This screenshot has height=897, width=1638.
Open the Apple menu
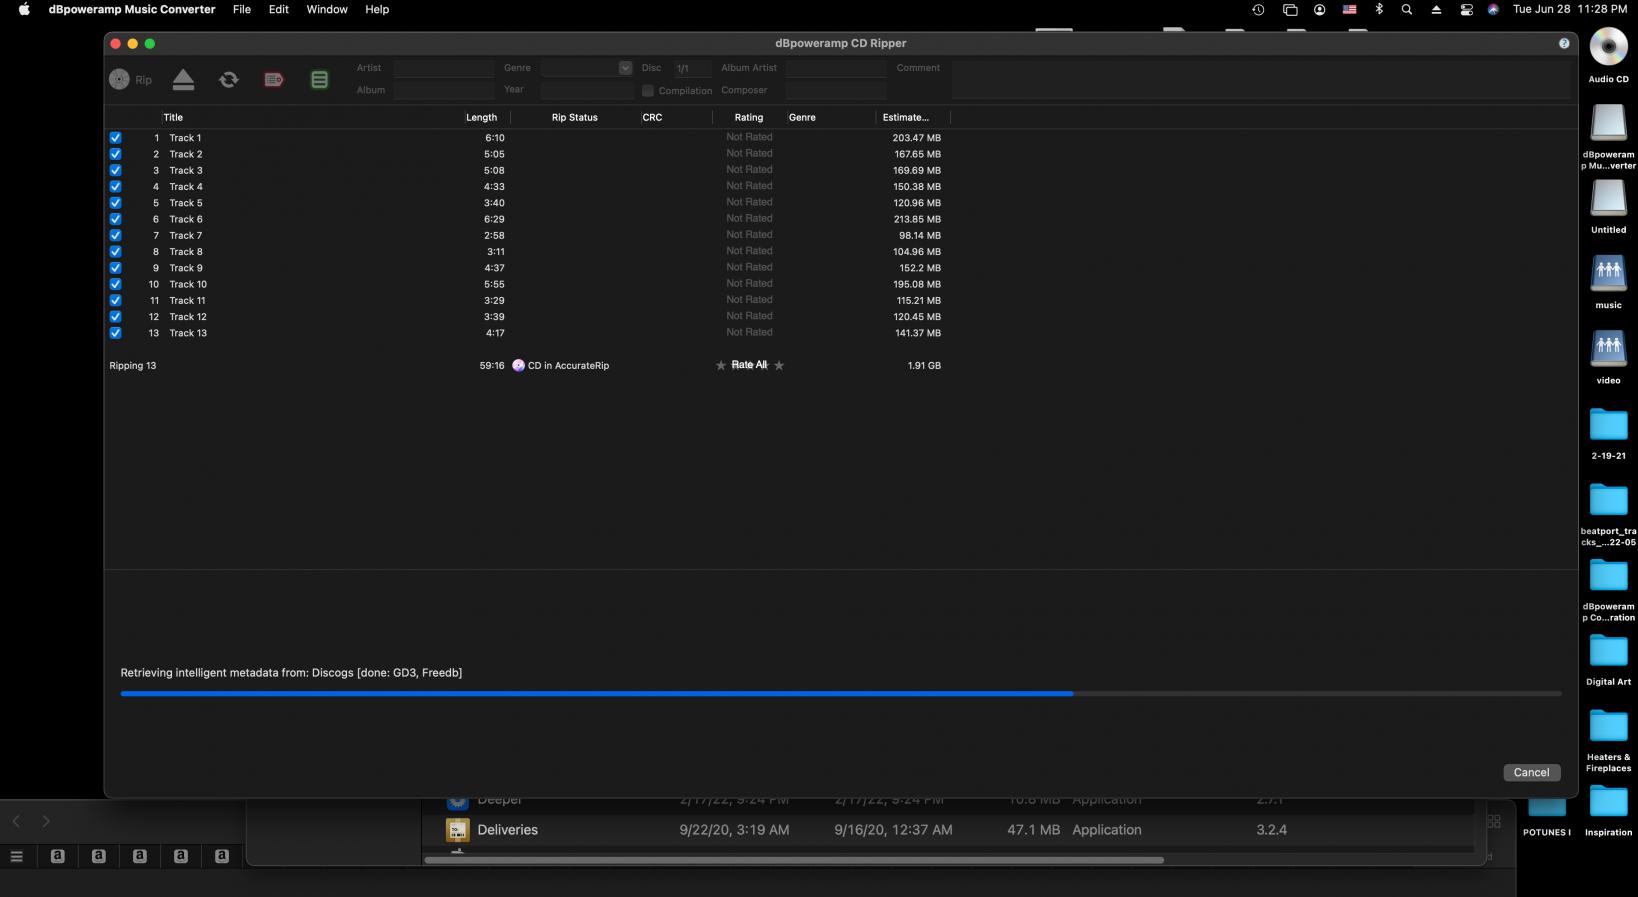coord(24,10)
